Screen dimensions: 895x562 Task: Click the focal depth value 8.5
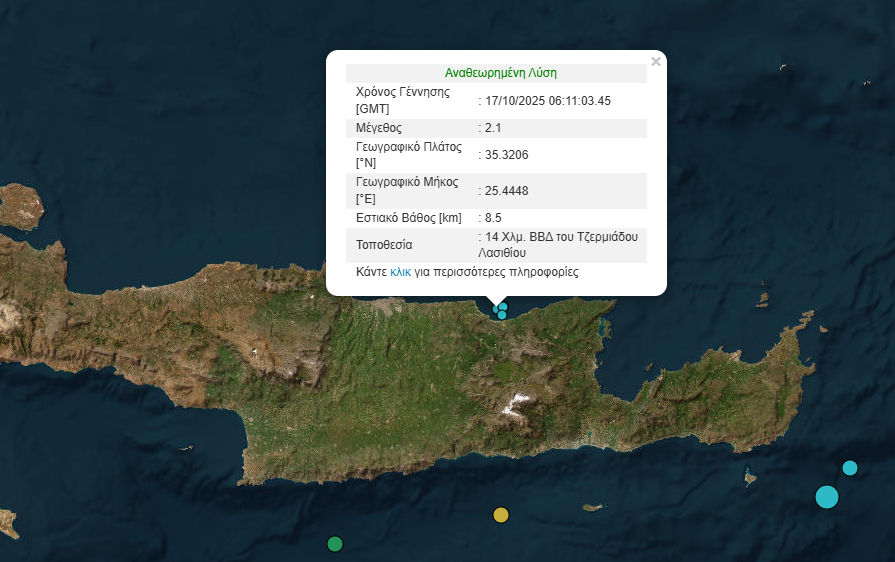click(493, 218)
